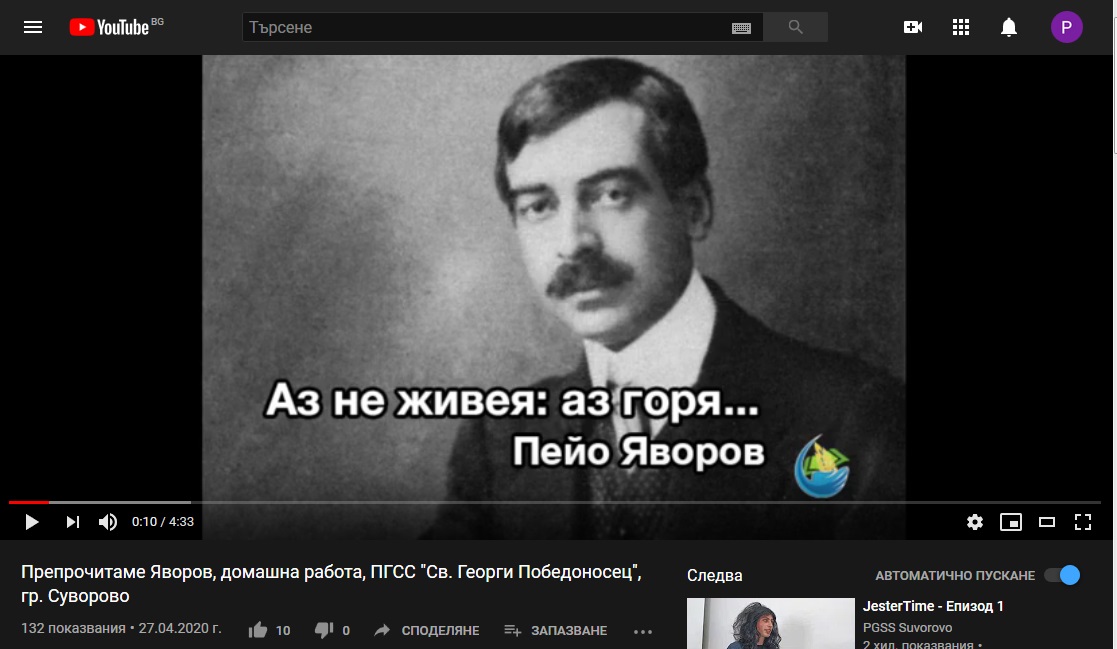The width and height of the screenshot is (1117, 649).
Task: Open the purple account avatar menu
Action: click(x=1066, y=27)
